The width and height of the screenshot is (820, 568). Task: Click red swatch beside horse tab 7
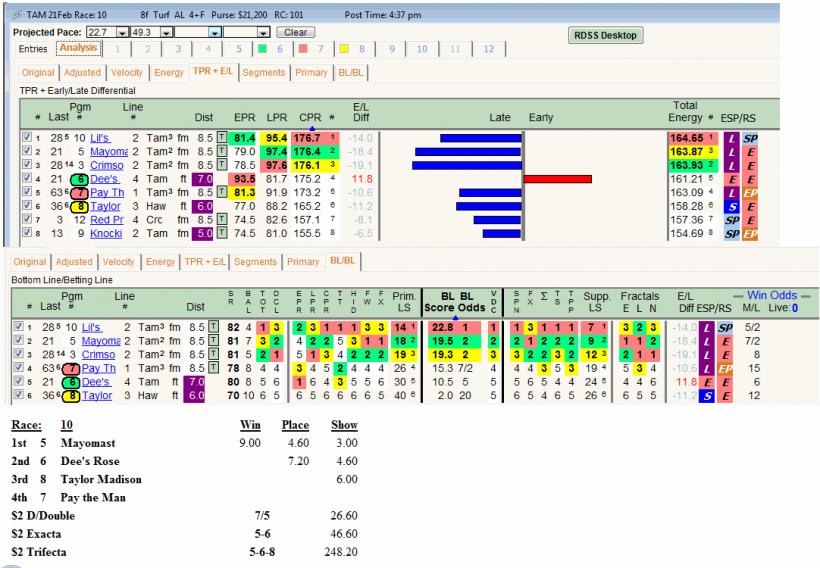pos(303,49)
